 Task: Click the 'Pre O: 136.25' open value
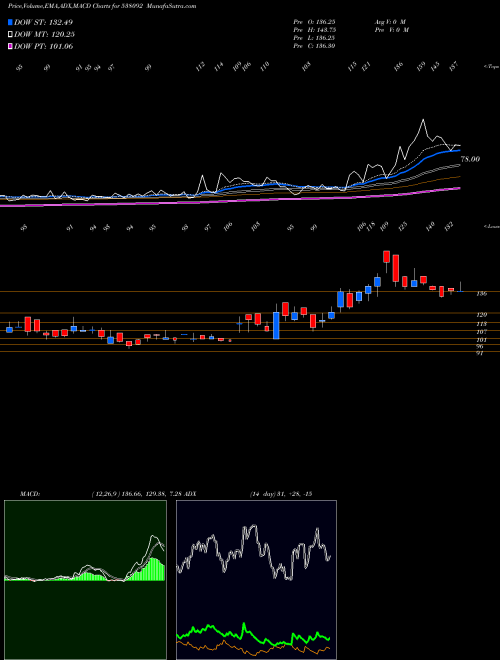314,22
